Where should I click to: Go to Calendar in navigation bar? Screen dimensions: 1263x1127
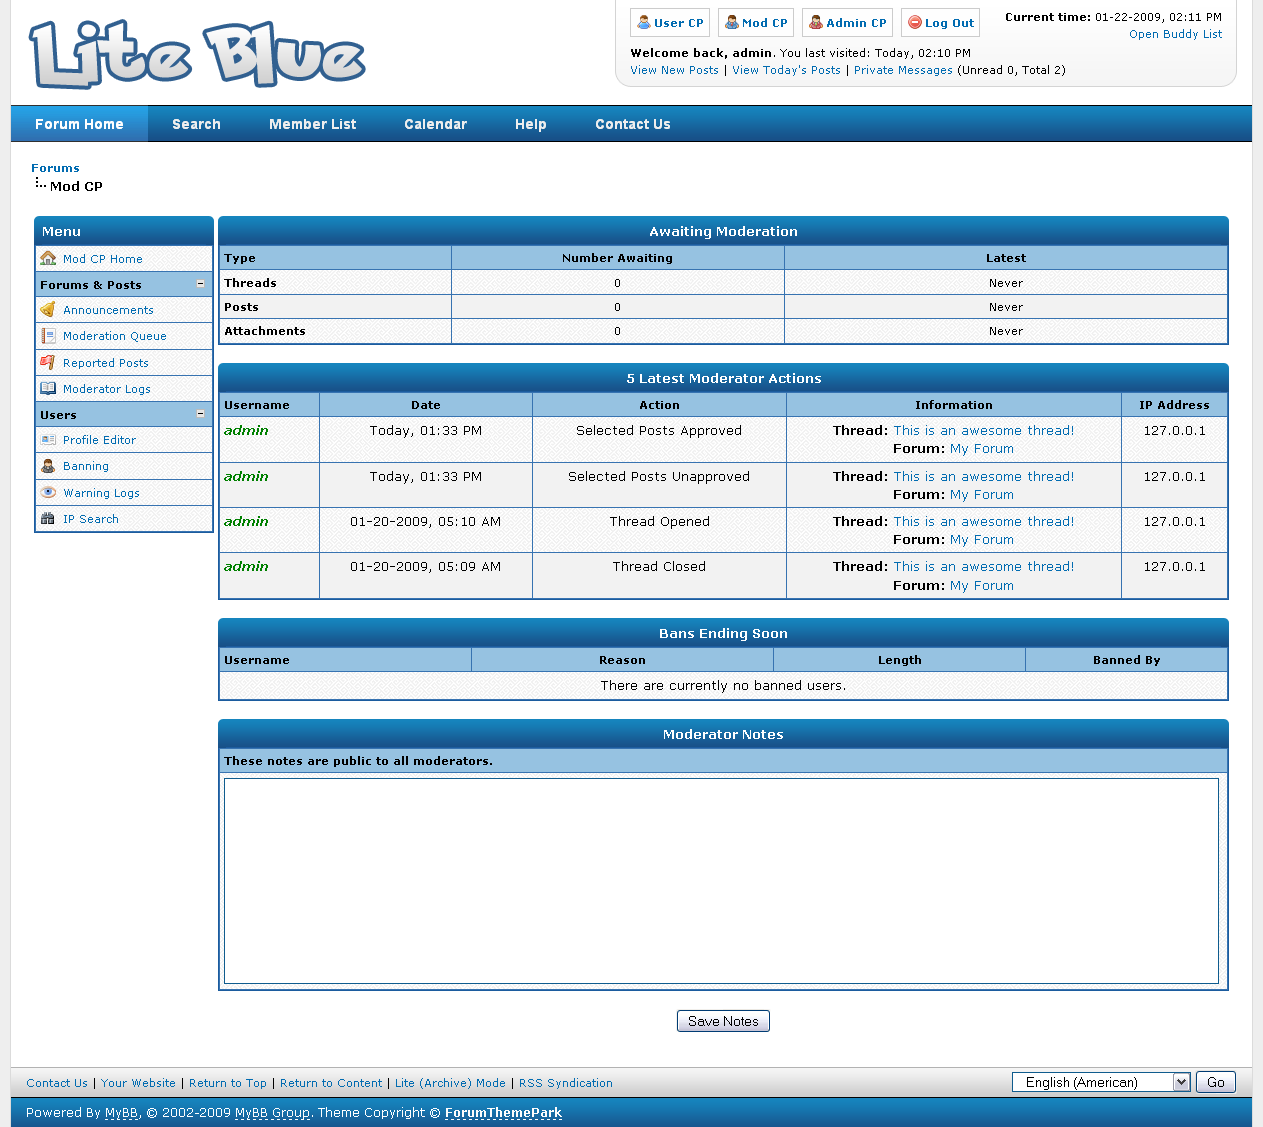(435, 124)
